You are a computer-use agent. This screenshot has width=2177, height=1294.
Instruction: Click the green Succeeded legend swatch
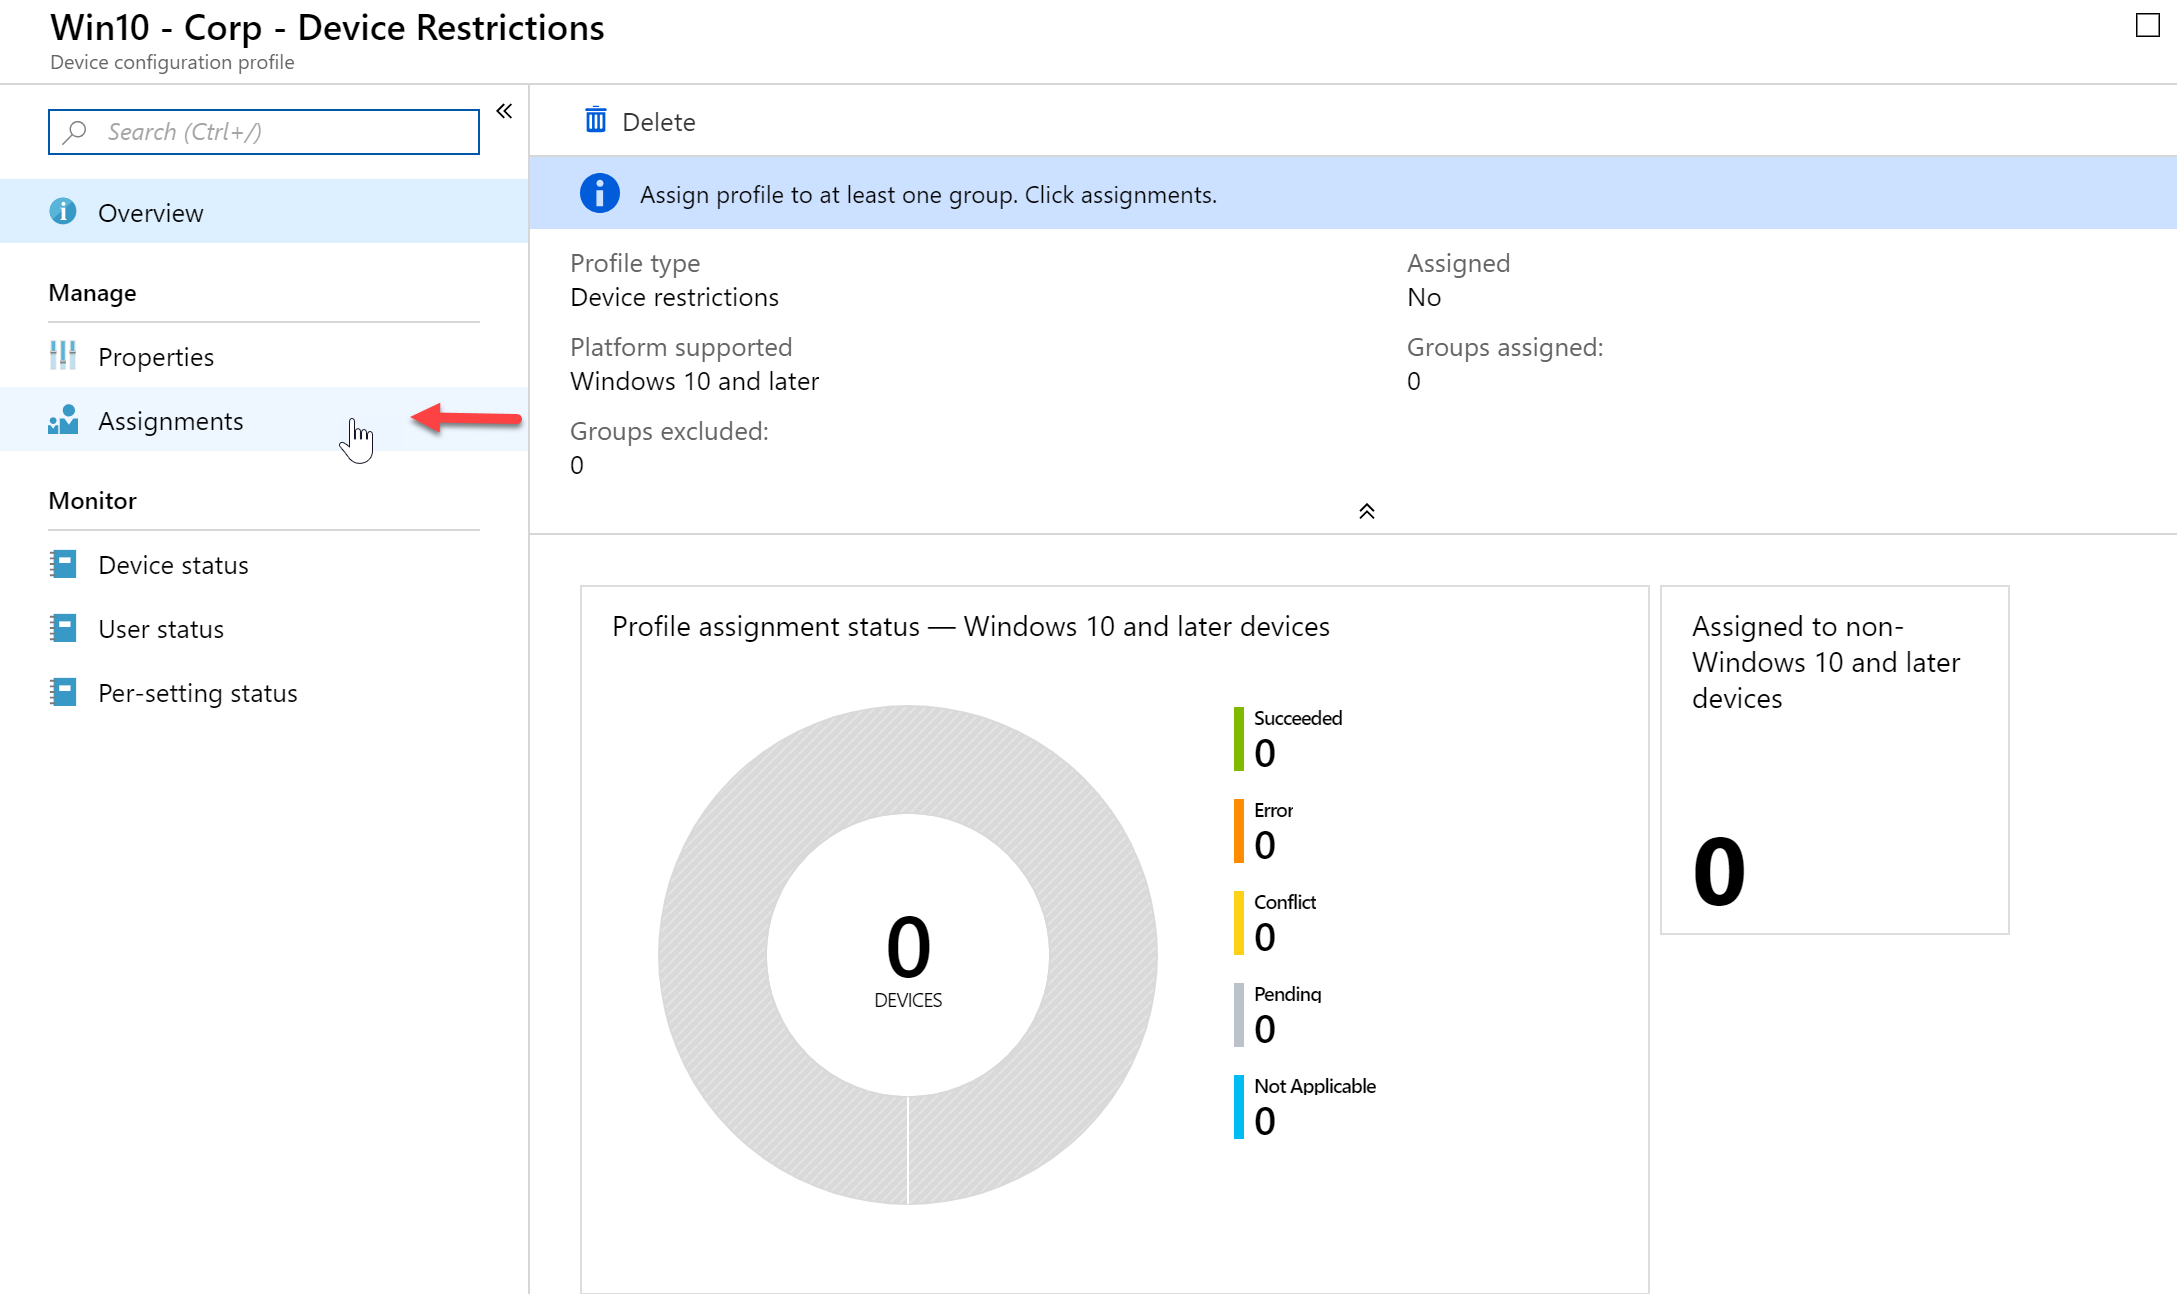coord(1239,738)
